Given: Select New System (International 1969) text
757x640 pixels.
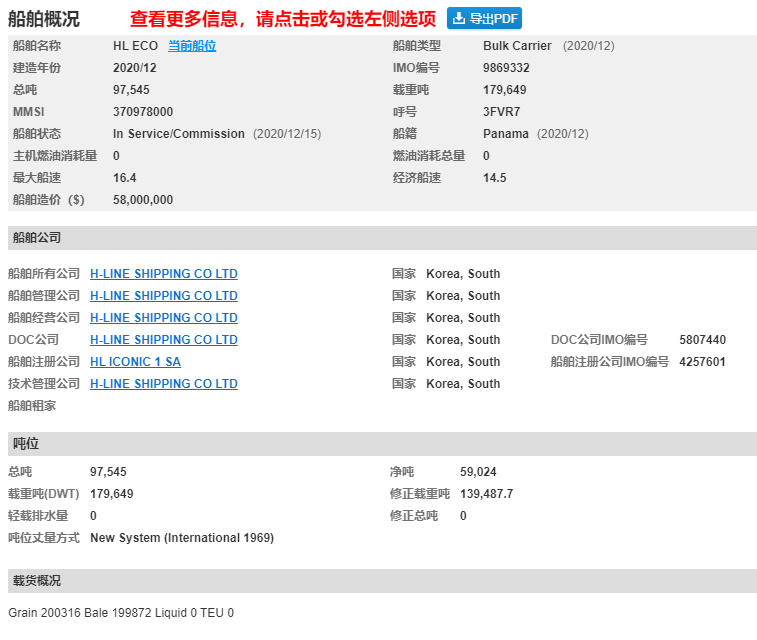Looking at the screenshot, I should coord(182,538).
